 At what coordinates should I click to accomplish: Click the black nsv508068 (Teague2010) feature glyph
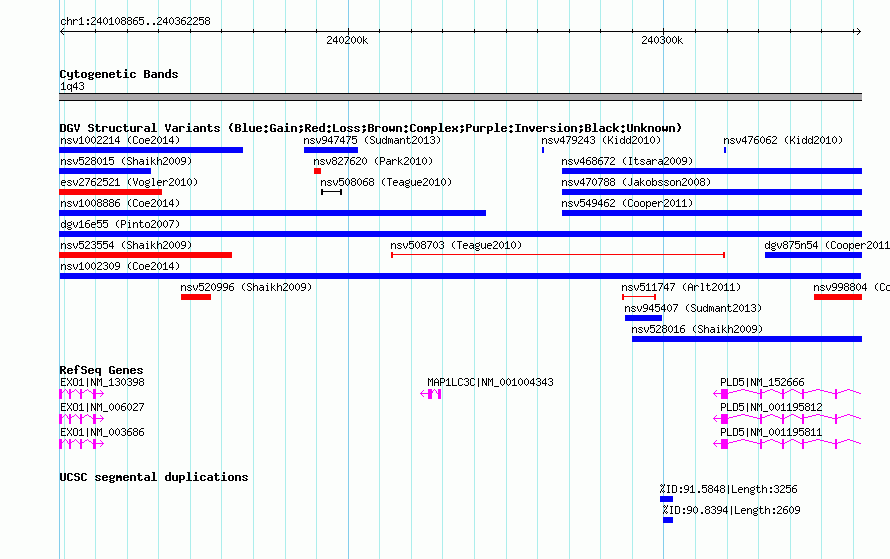click(331, 192)
